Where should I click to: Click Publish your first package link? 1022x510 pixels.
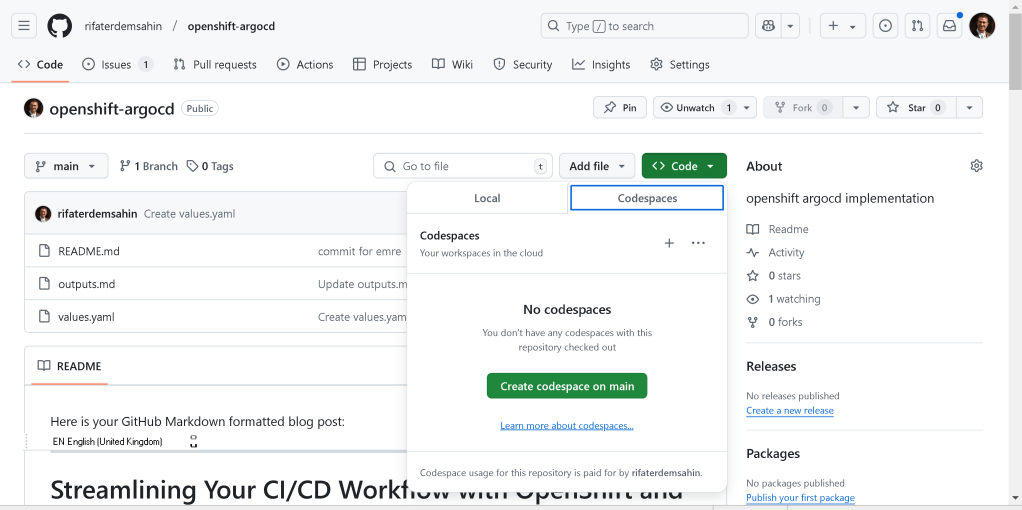tap(800, 498)
